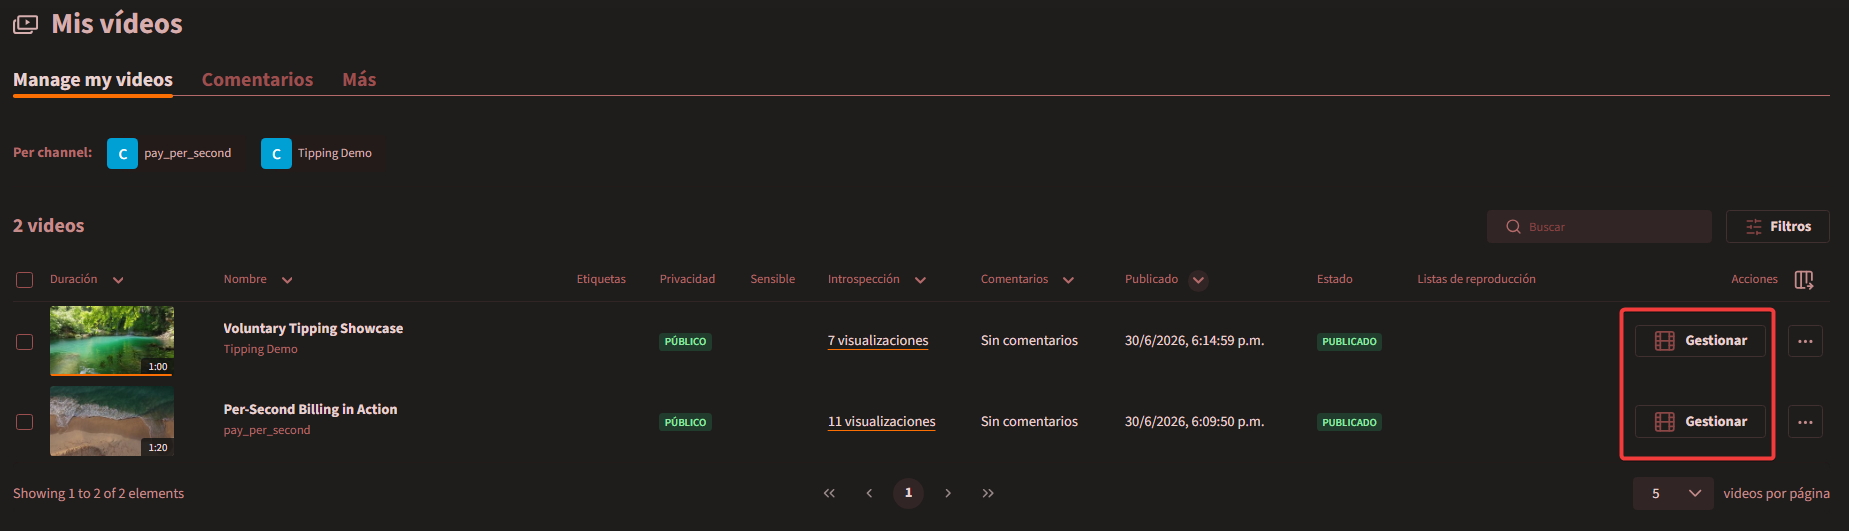This screenshot has width=1849, height=531.
Task: Click the Tipping Demo channel name under first video
Action: point(260,350)
